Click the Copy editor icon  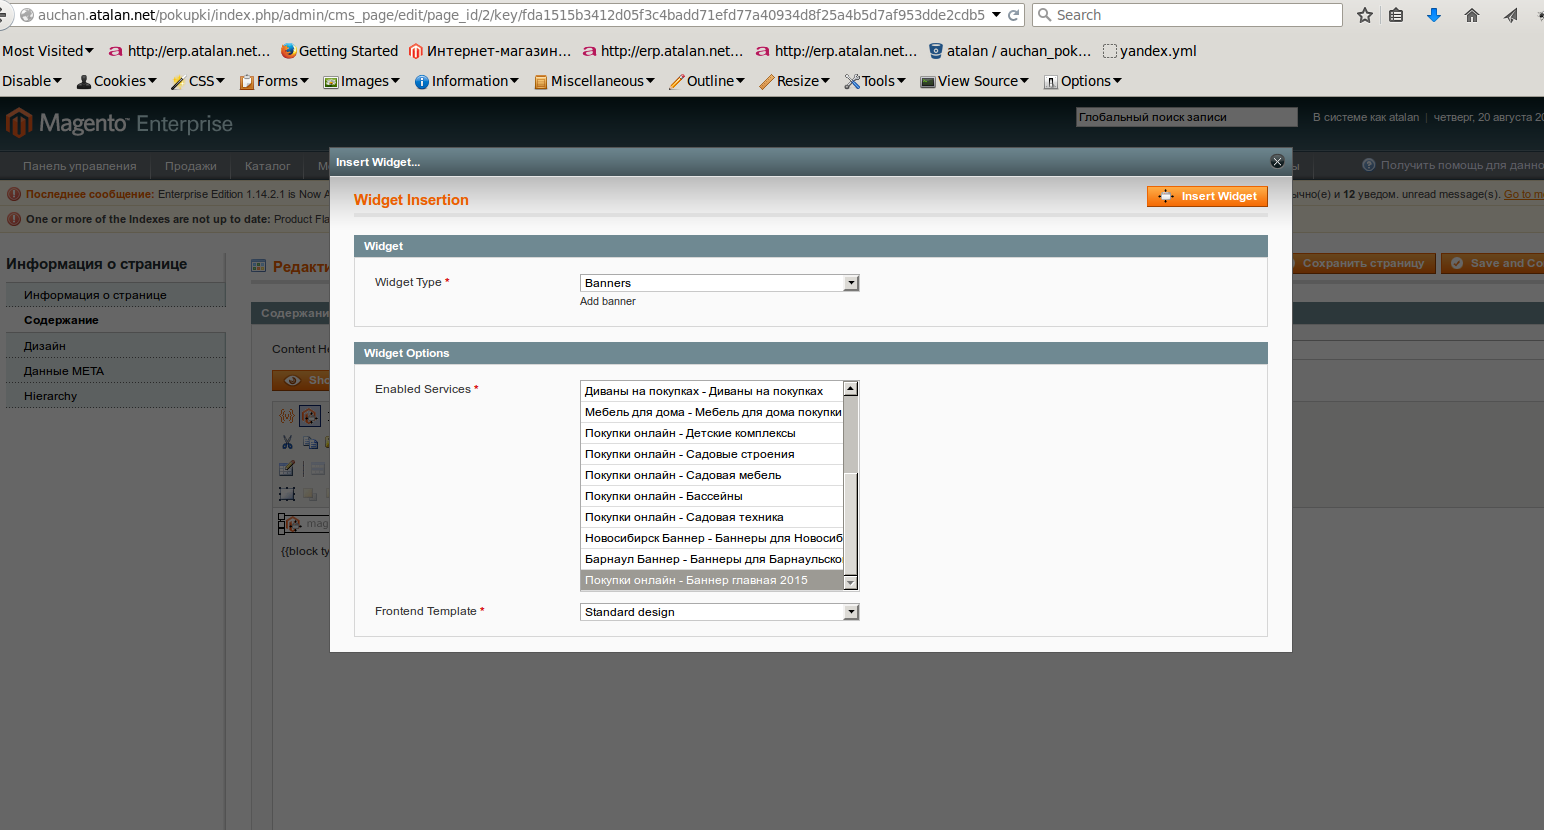[x=310, y=442]
